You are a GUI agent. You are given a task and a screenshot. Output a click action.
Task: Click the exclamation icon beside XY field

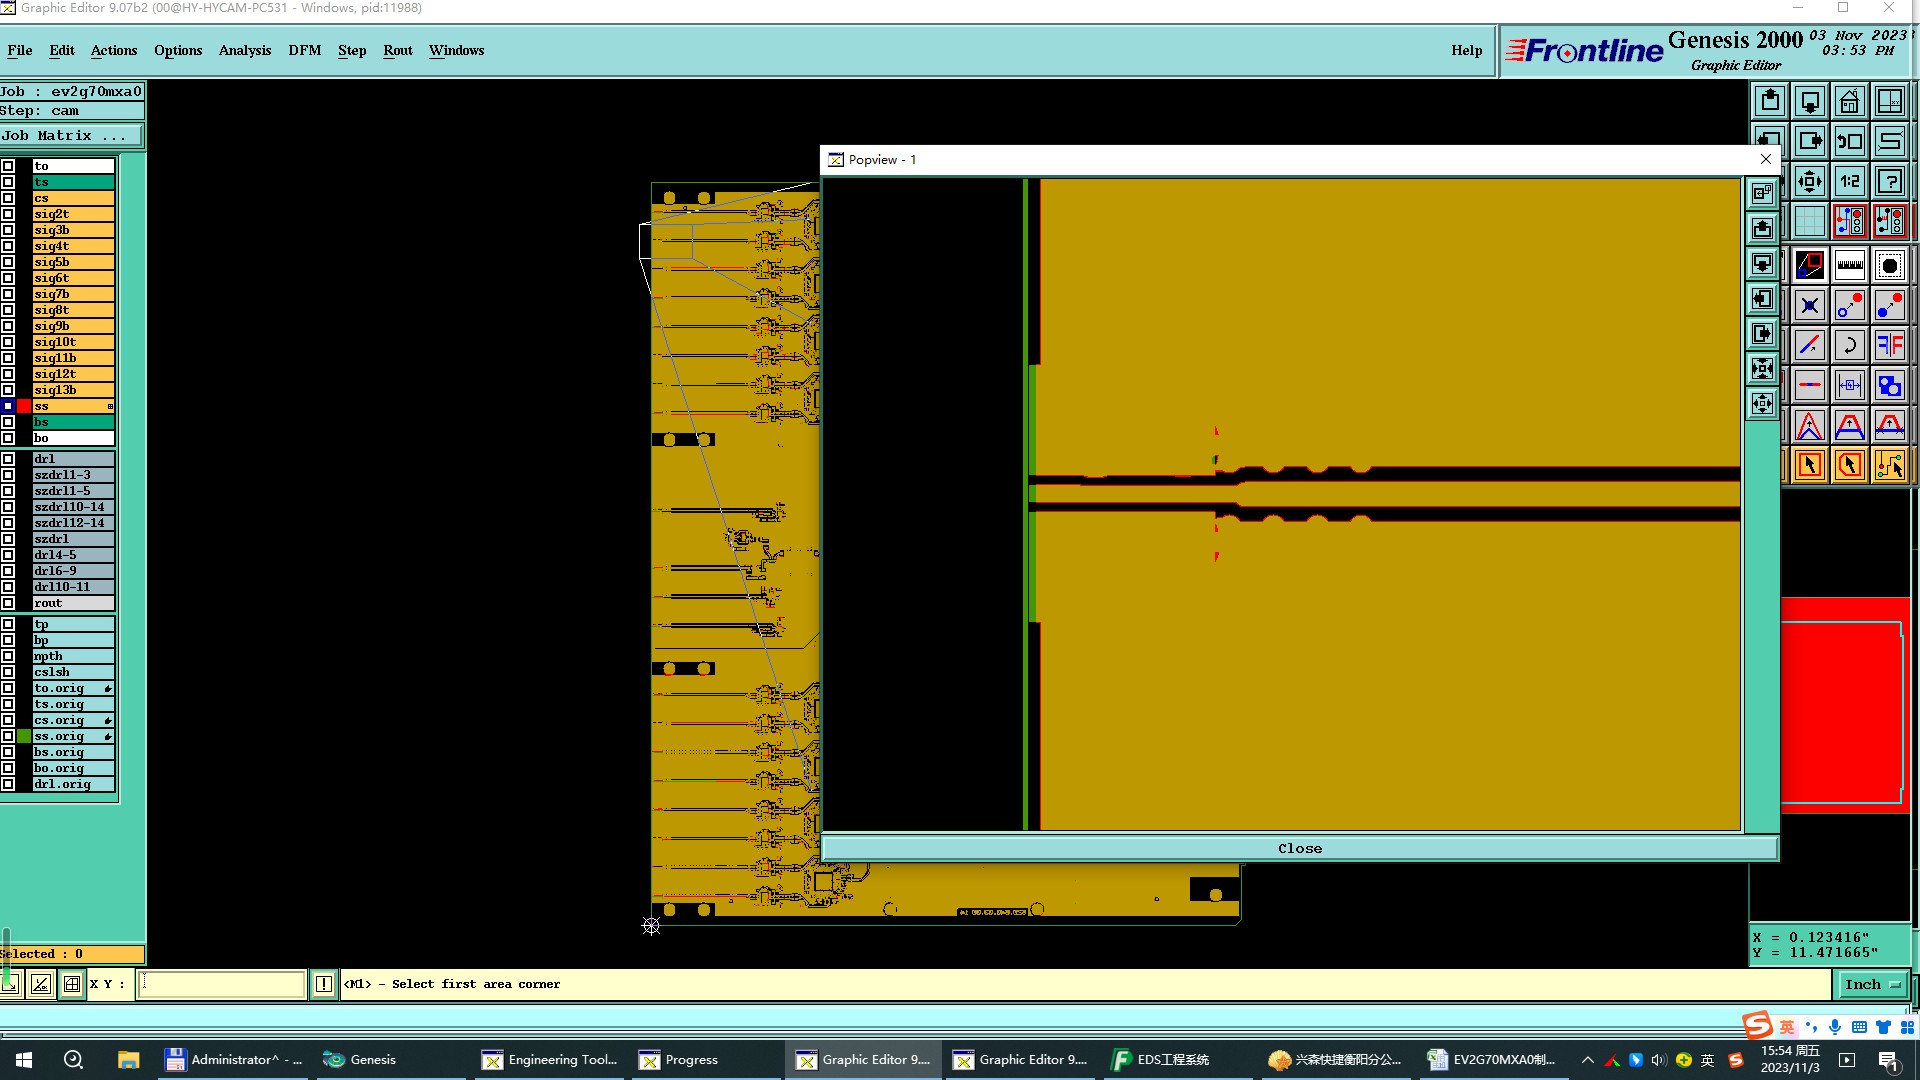click(323, 985)
